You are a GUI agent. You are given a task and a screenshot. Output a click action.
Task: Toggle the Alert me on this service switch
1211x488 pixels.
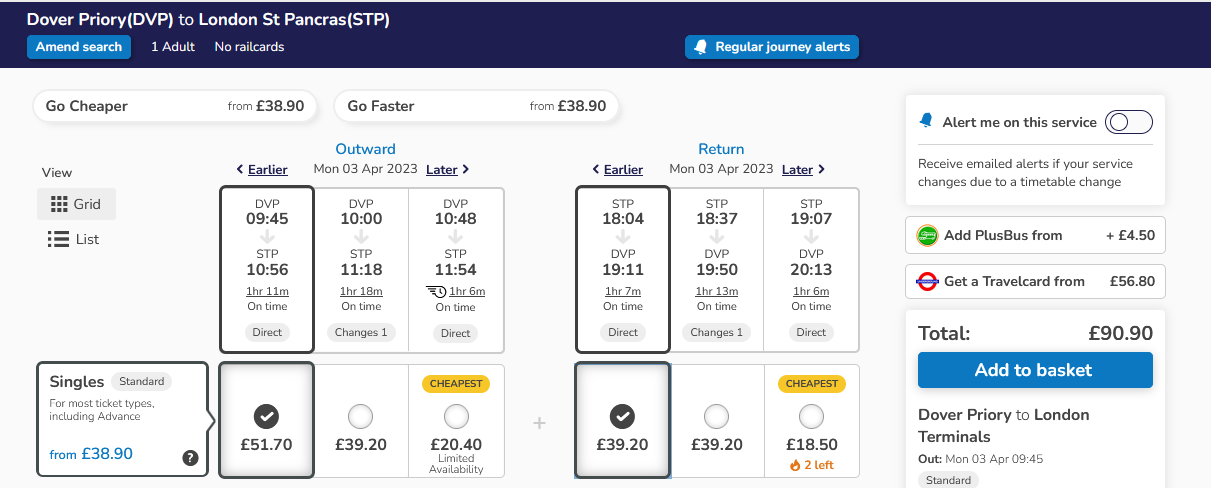(1128, 122)
